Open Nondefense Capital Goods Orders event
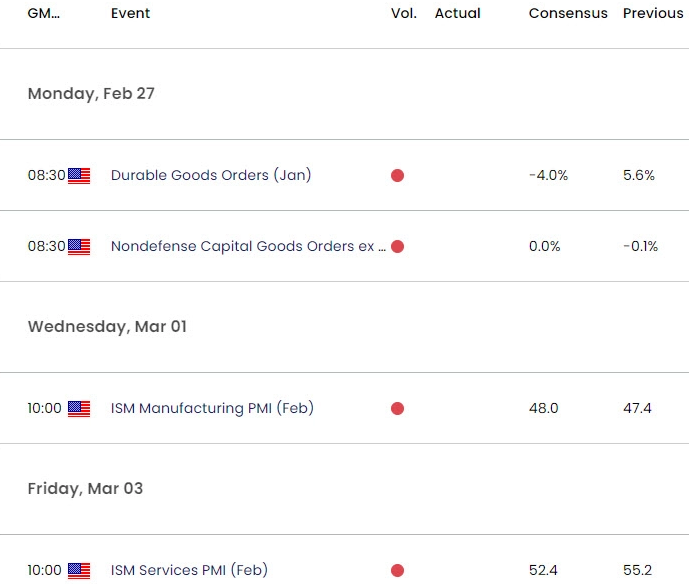Screen dimensions: 689x584 tap(248, 246)
